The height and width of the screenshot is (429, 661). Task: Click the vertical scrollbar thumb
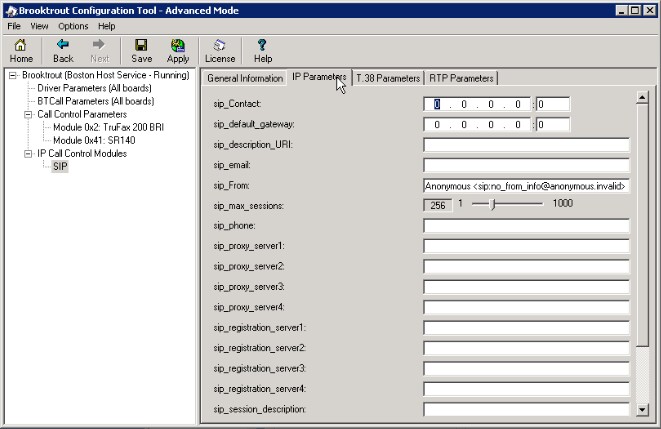tap(642, 225)
